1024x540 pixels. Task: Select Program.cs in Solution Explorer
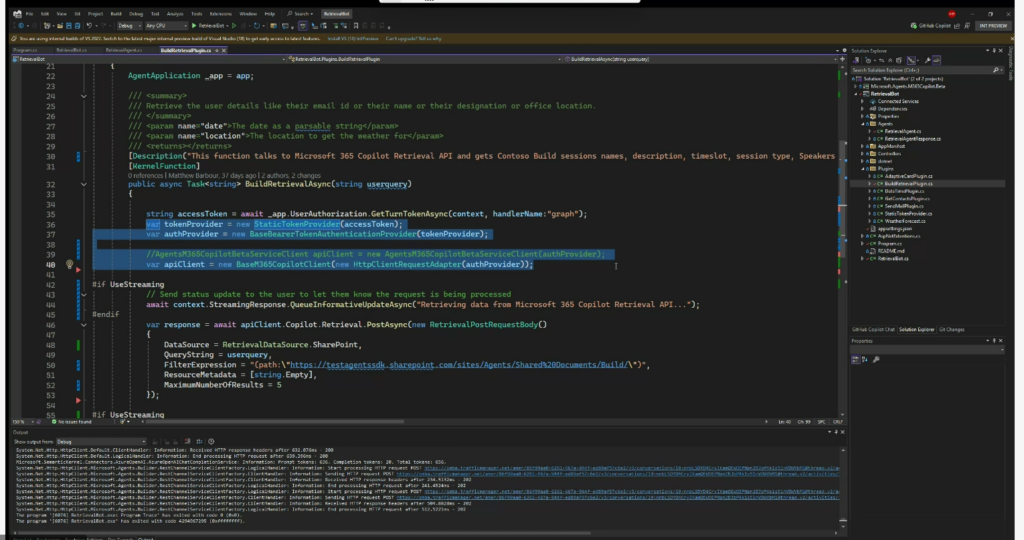tap(889, 244)
